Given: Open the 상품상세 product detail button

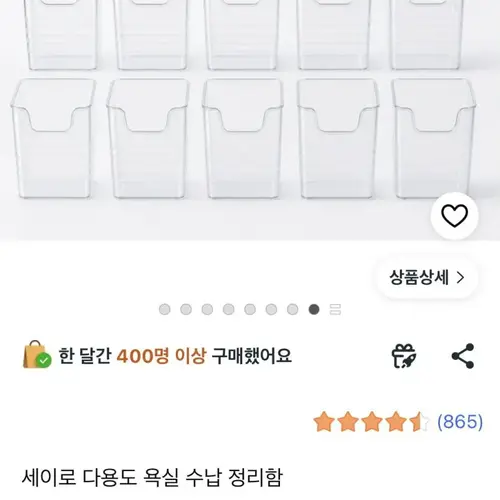Looking at the screenshot, I should [x=427, y=277].
